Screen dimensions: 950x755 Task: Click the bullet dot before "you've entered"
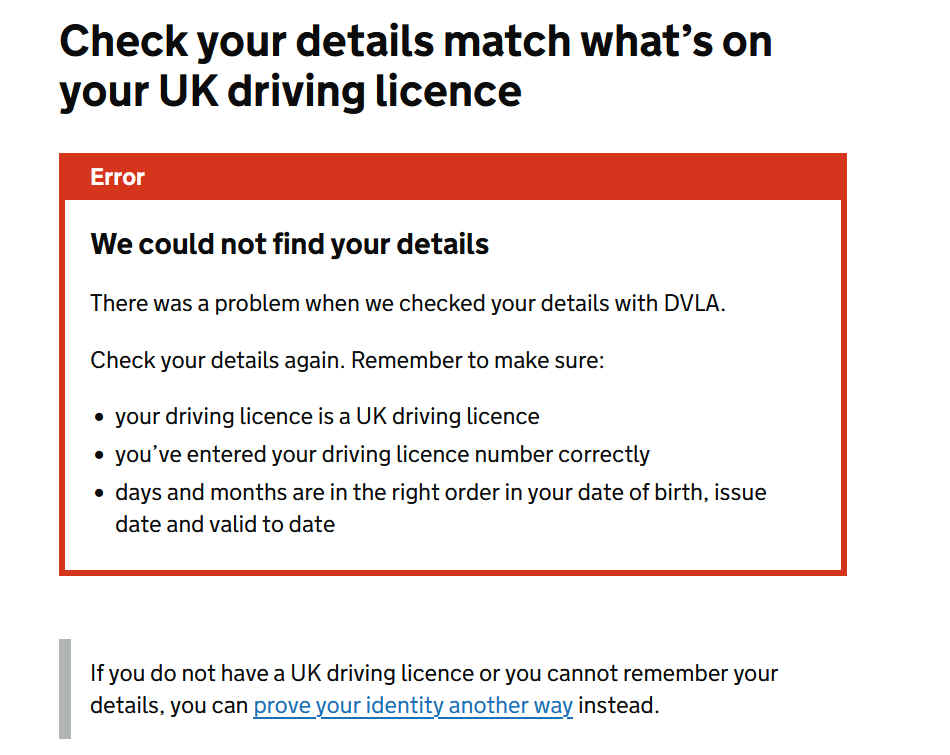point(99,455)
